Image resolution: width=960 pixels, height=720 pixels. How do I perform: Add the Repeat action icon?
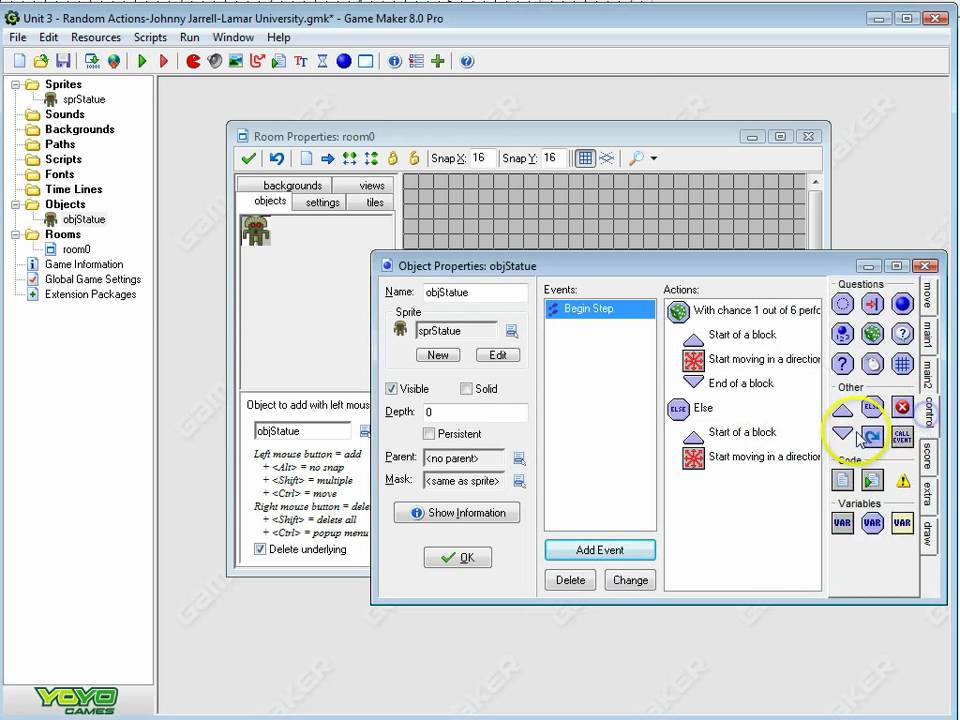(872, 436)
